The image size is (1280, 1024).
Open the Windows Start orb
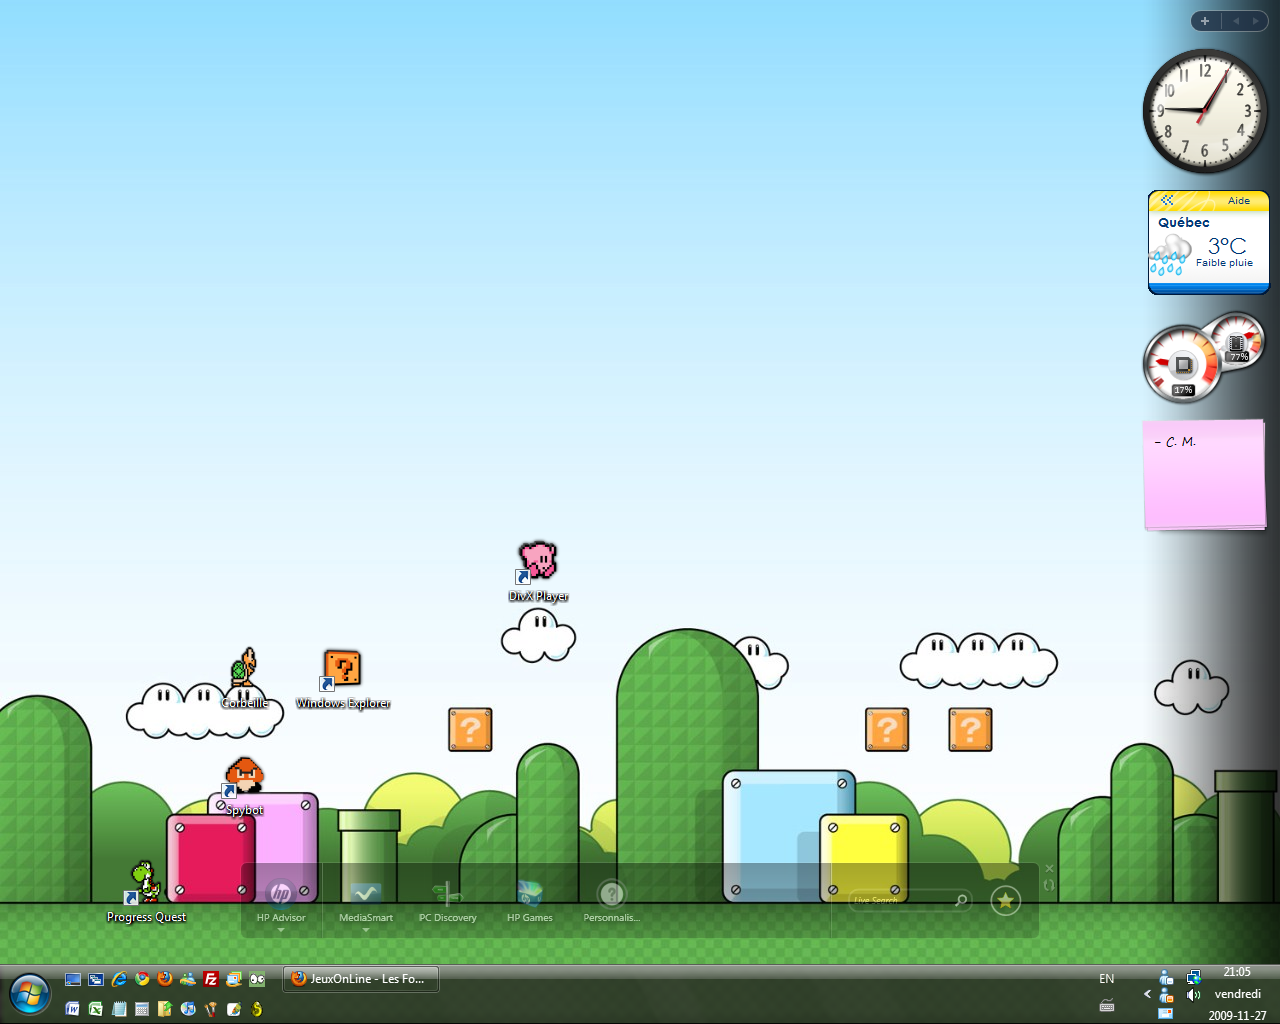30,994
